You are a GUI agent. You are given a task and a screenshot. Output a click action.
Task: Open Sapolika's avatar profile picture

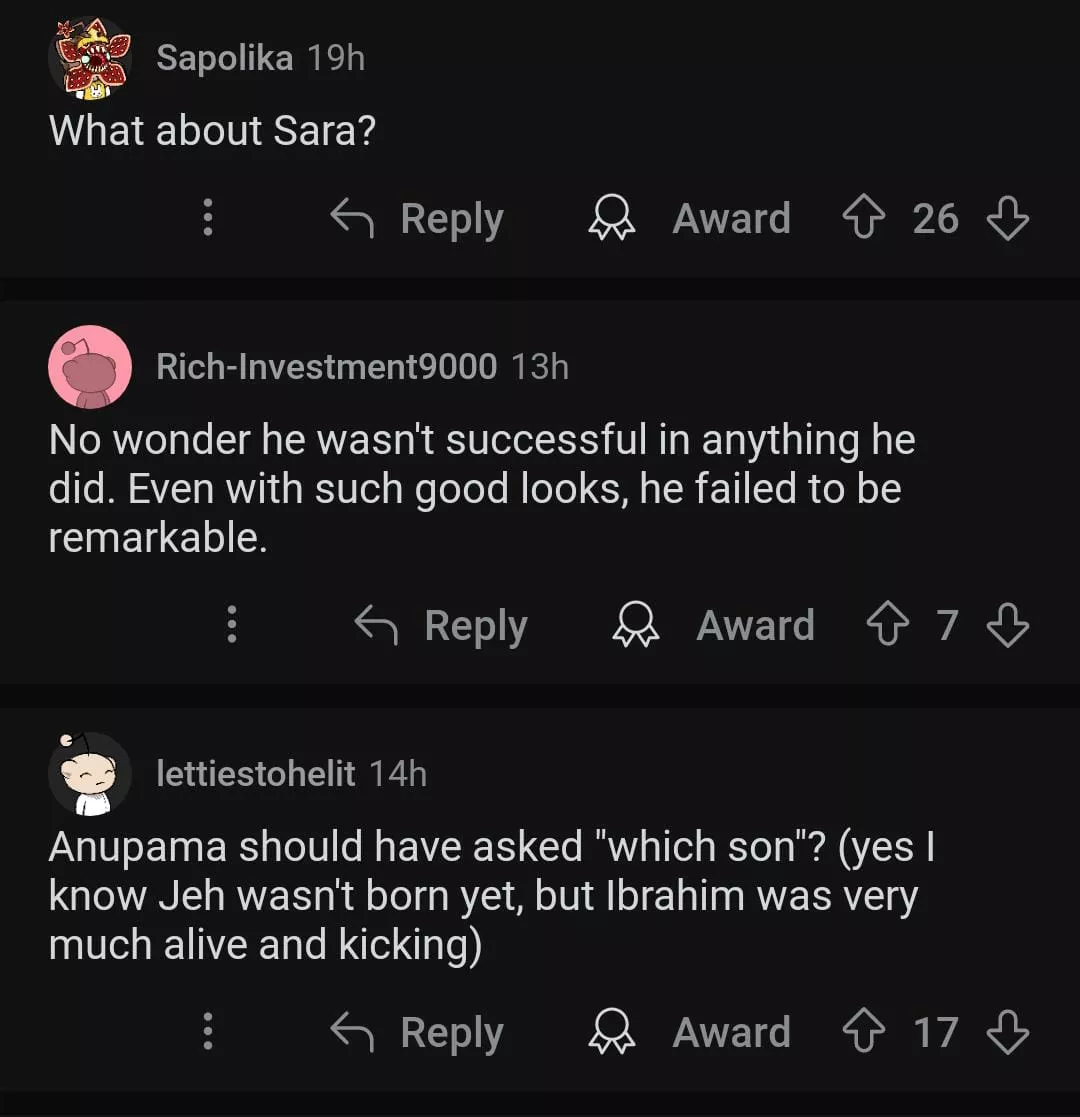(x=90, y=58)
